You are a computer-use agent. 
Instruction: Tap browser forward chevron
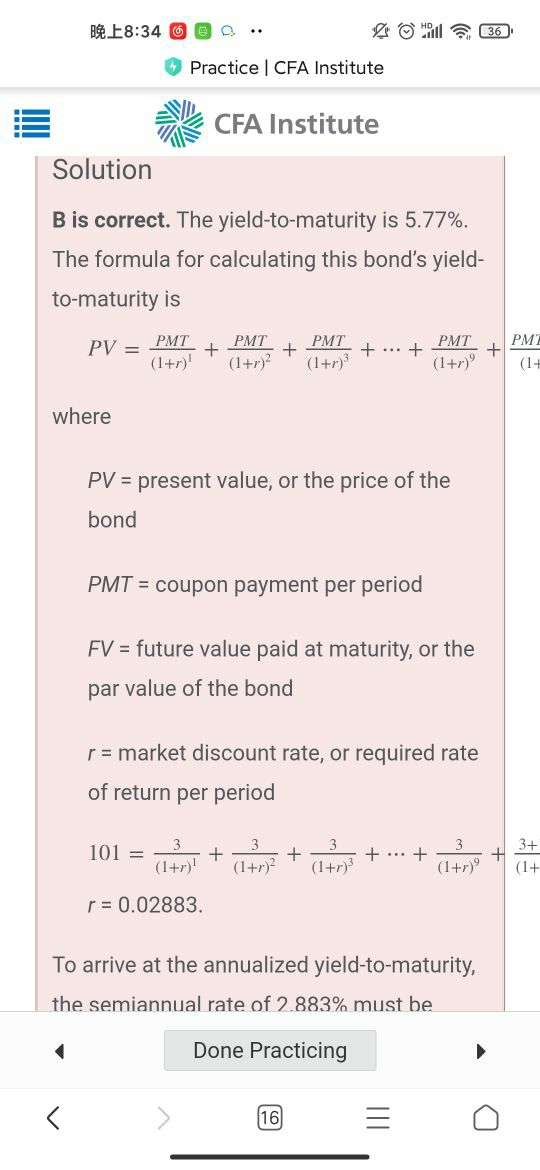coord(163,1117)
